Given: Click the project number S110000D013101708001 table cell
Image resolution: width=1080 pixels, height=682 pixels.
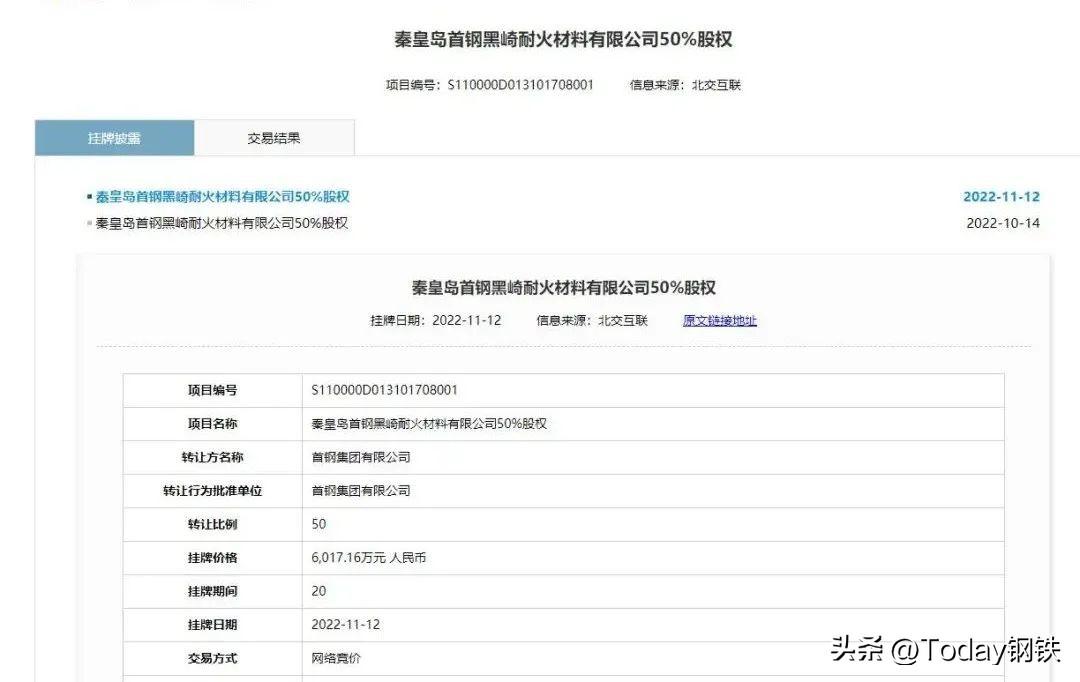Looking at the screenshot, I should click(x=652, y=391).
